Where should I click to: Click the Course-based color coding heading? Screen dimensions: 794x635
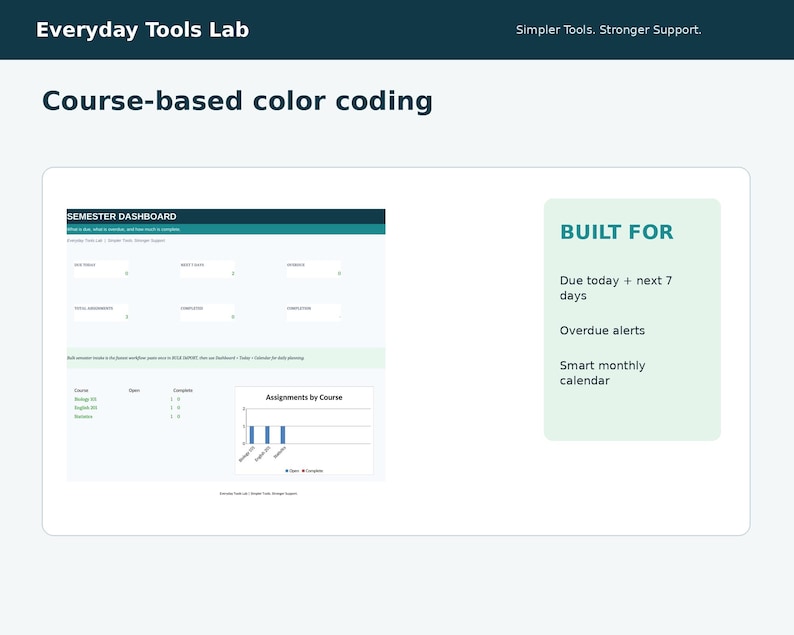237,101
